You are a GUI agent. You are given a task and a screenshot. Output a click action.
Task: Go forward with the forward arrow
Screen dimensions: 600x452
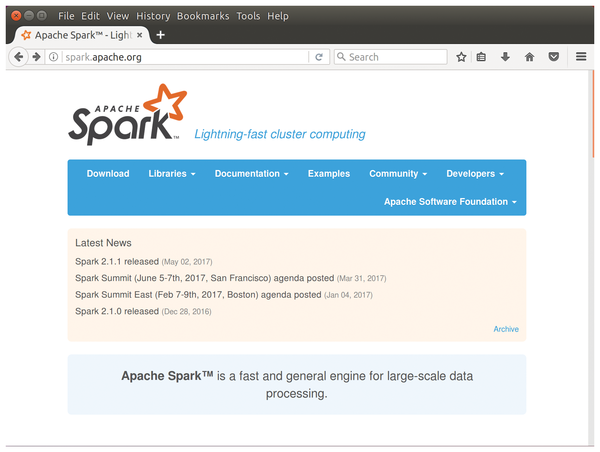(x=36, y=57)
